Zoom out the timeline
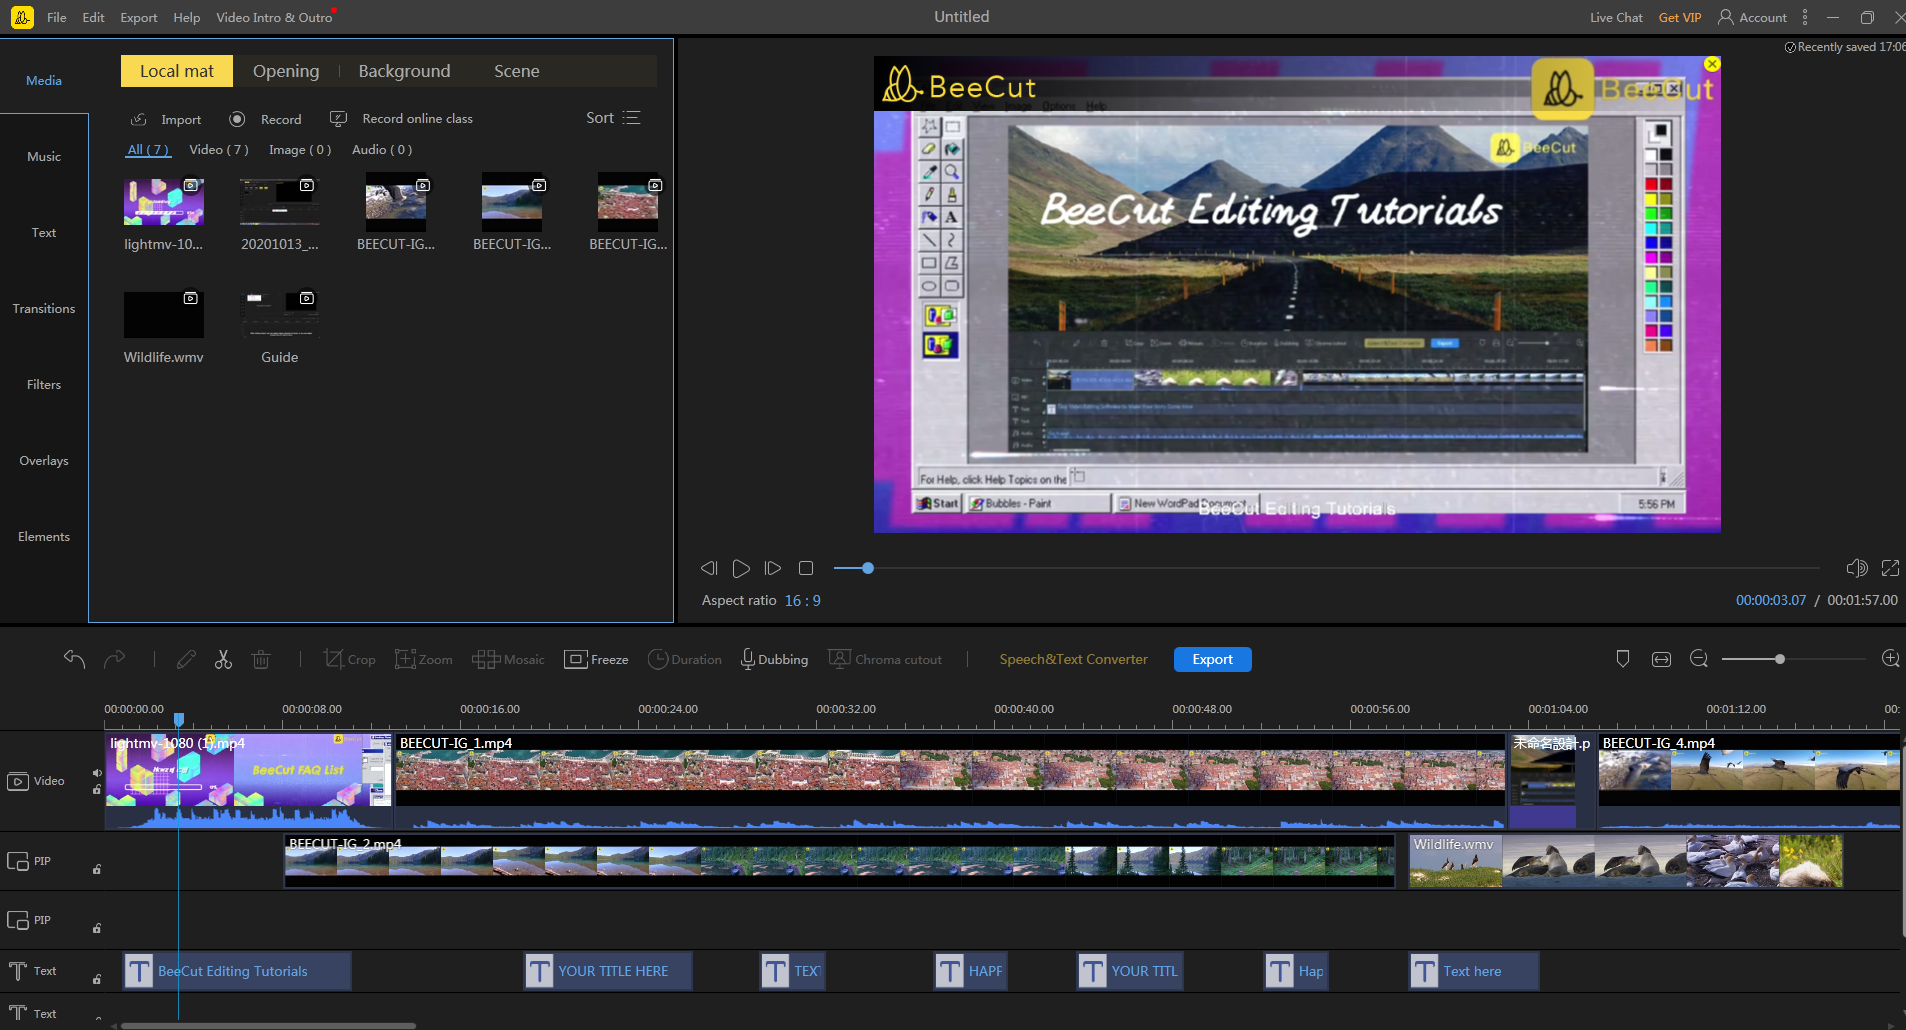The image size is (1906, 1030). [x=1699, y=659]
